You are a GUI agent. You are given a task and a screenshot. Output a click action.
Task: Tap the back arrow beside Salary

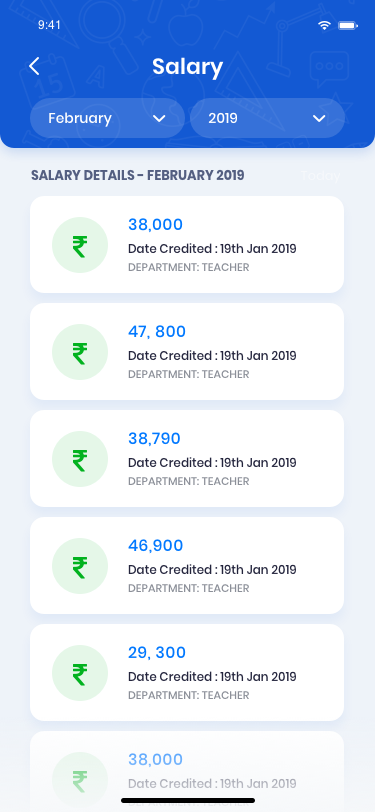34,66
